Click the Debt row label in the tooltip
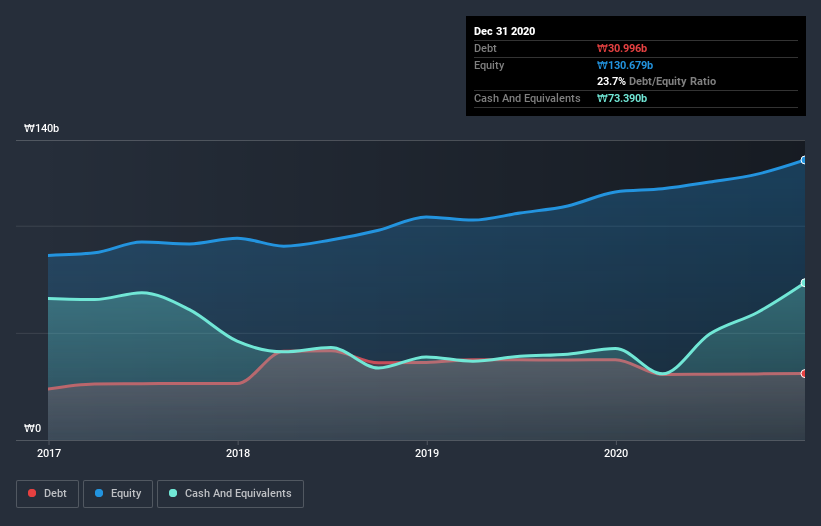 point(485,48)
